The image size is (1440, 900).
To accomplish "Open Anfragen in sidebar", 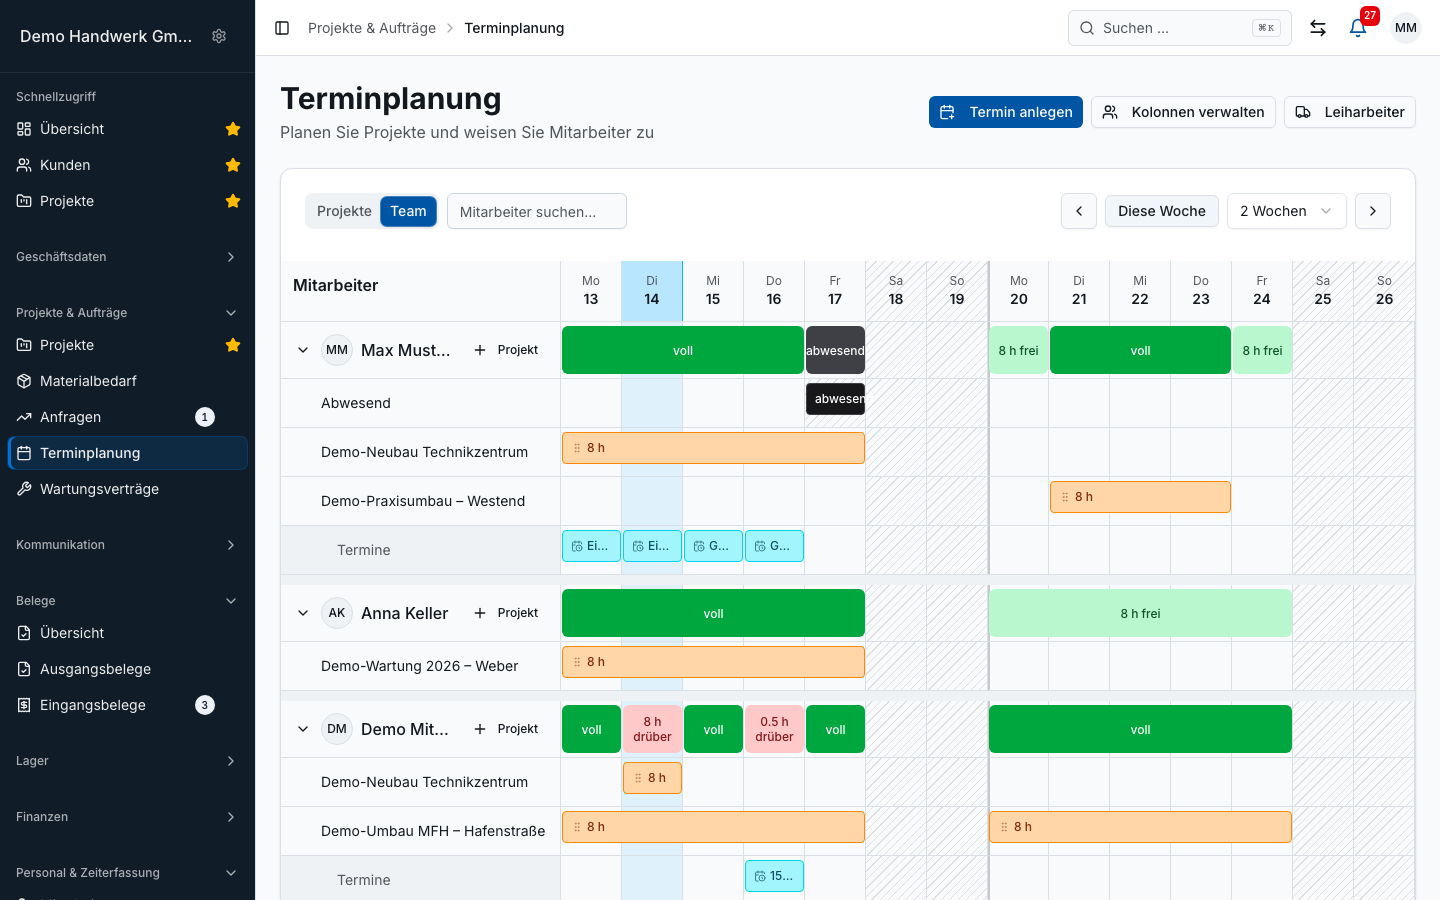I will coord(127,417).
